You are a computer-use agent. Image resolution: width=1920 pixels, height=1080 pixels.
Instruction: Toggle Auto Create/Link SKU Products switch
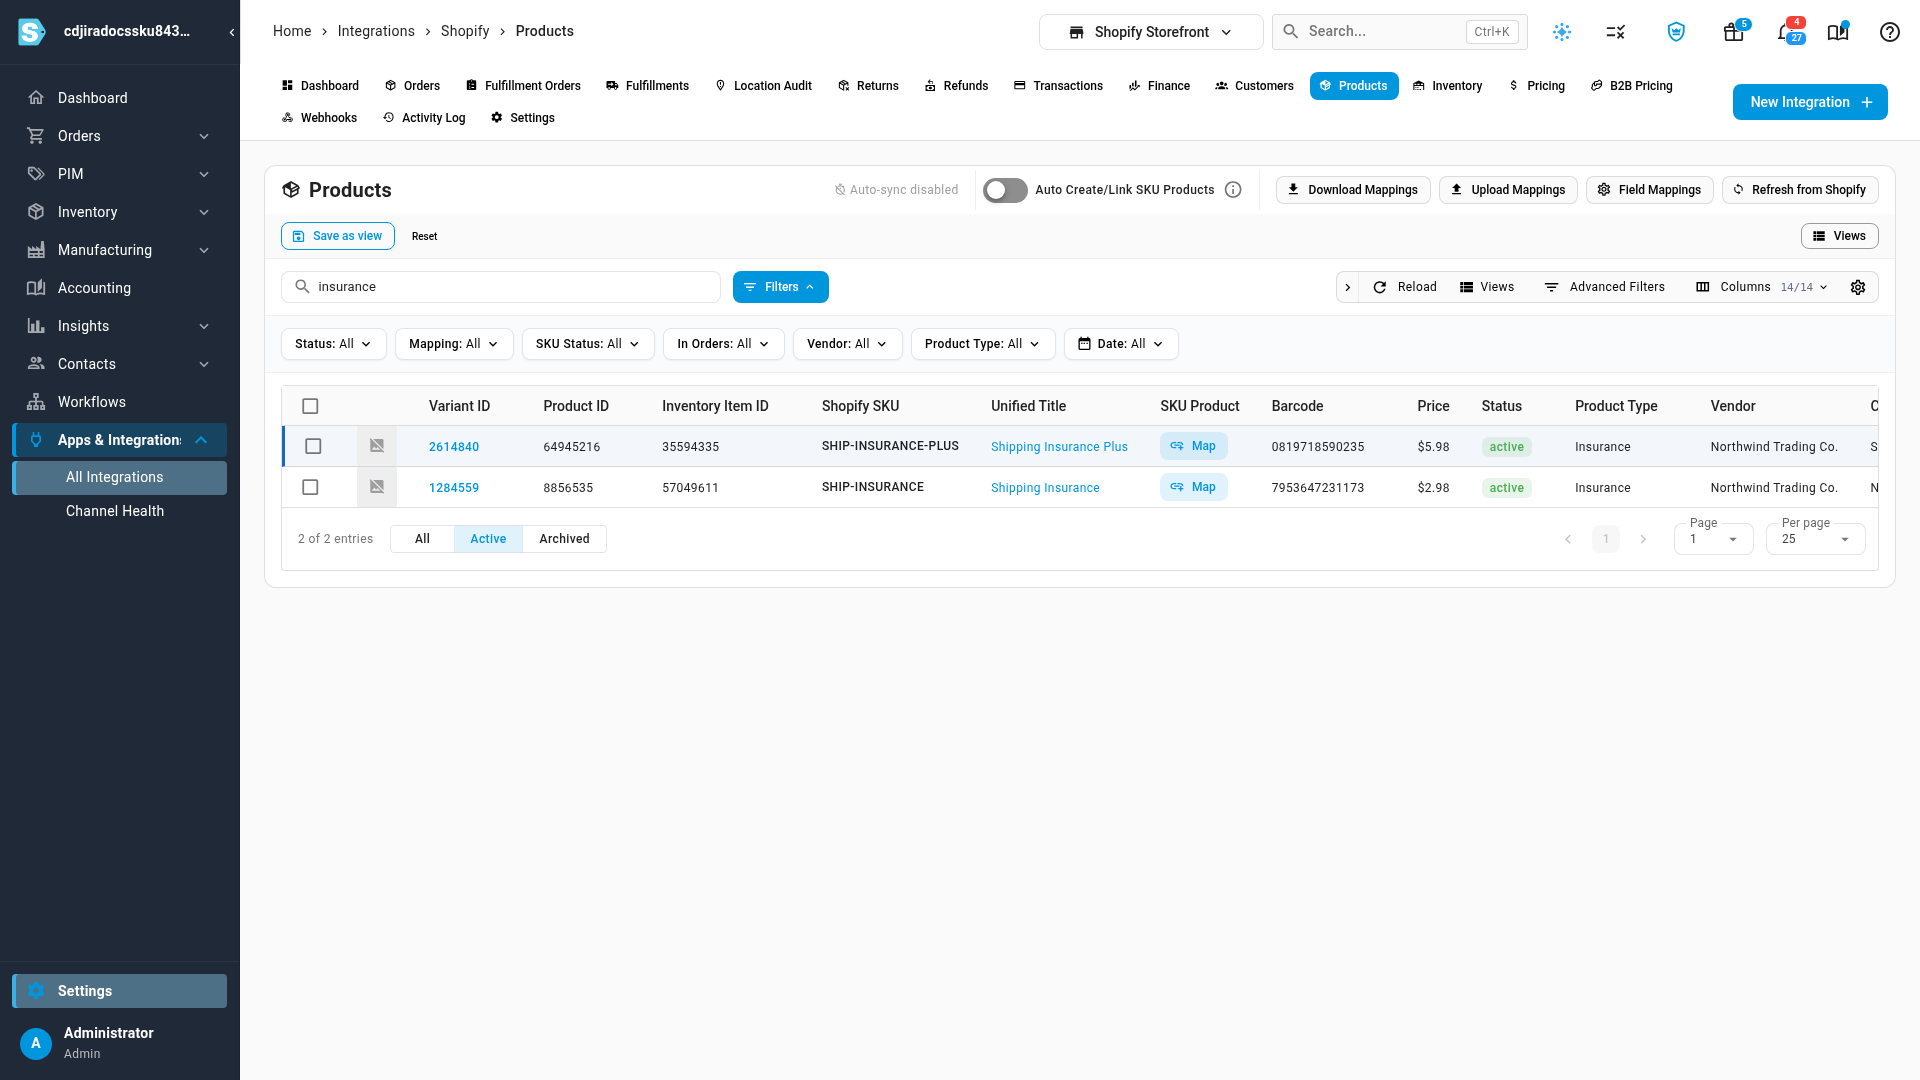1005,190
